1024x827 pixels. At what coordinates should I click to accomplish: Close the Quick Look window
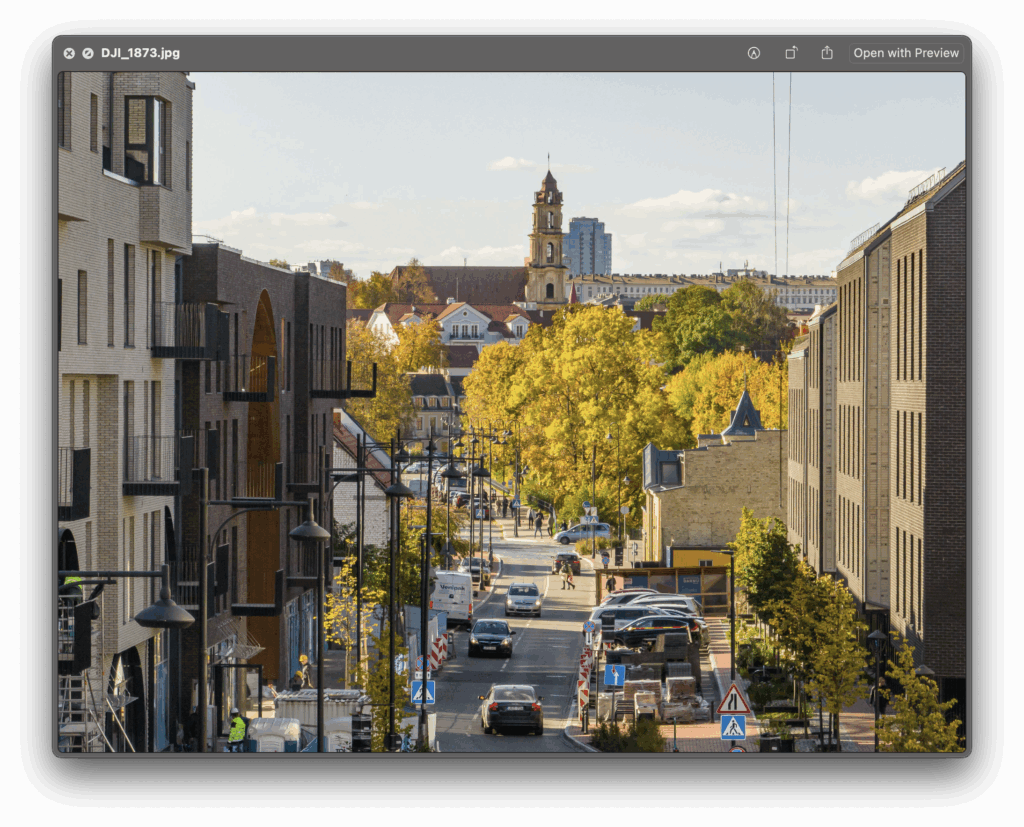click(x=69, y=53)
